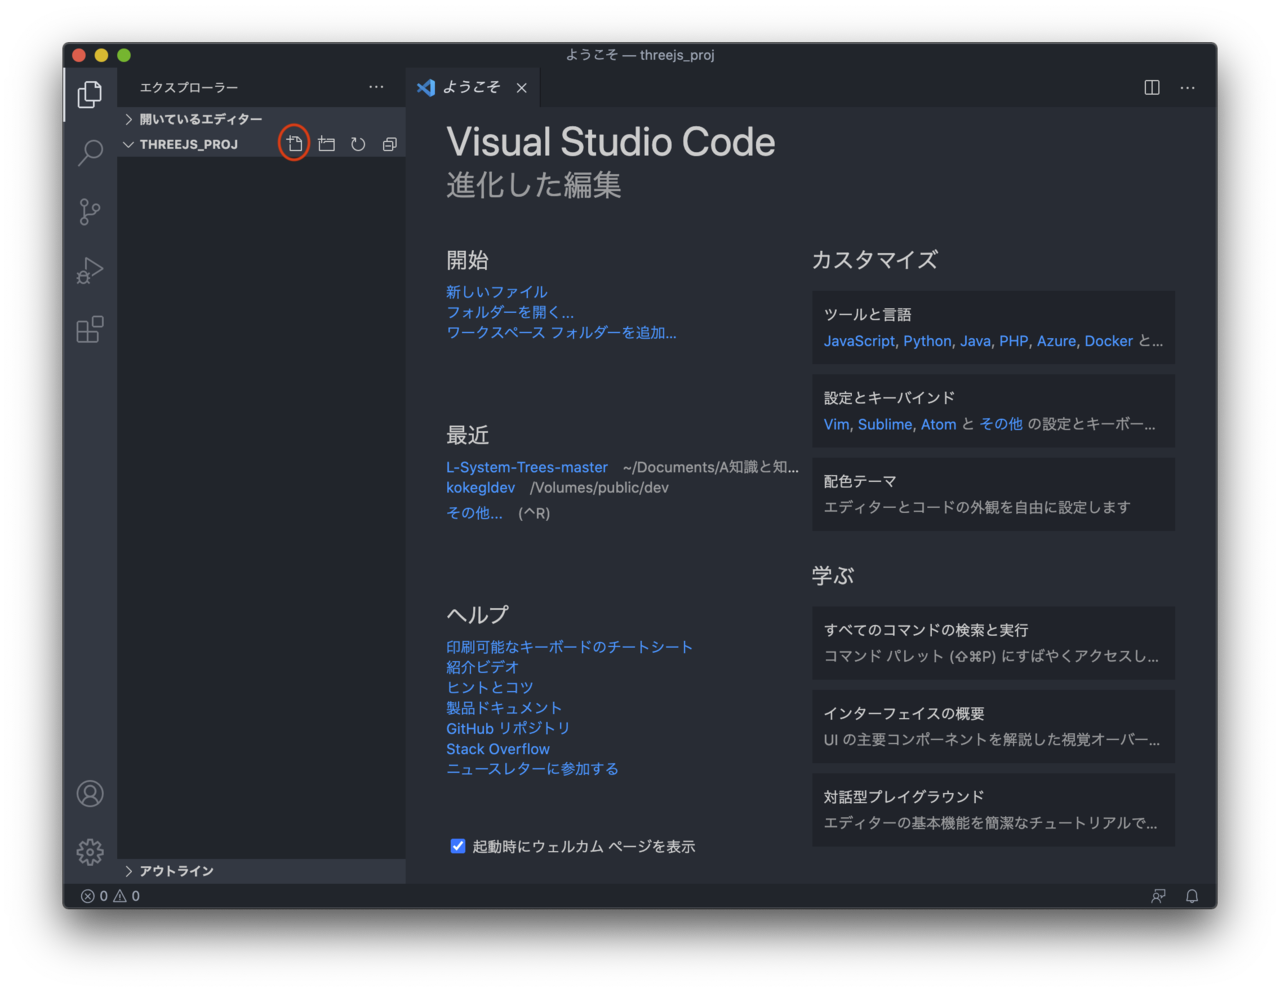
Task: Open the ヒントとコツ link
Action: pyautogui.click(x=490, y=687)
